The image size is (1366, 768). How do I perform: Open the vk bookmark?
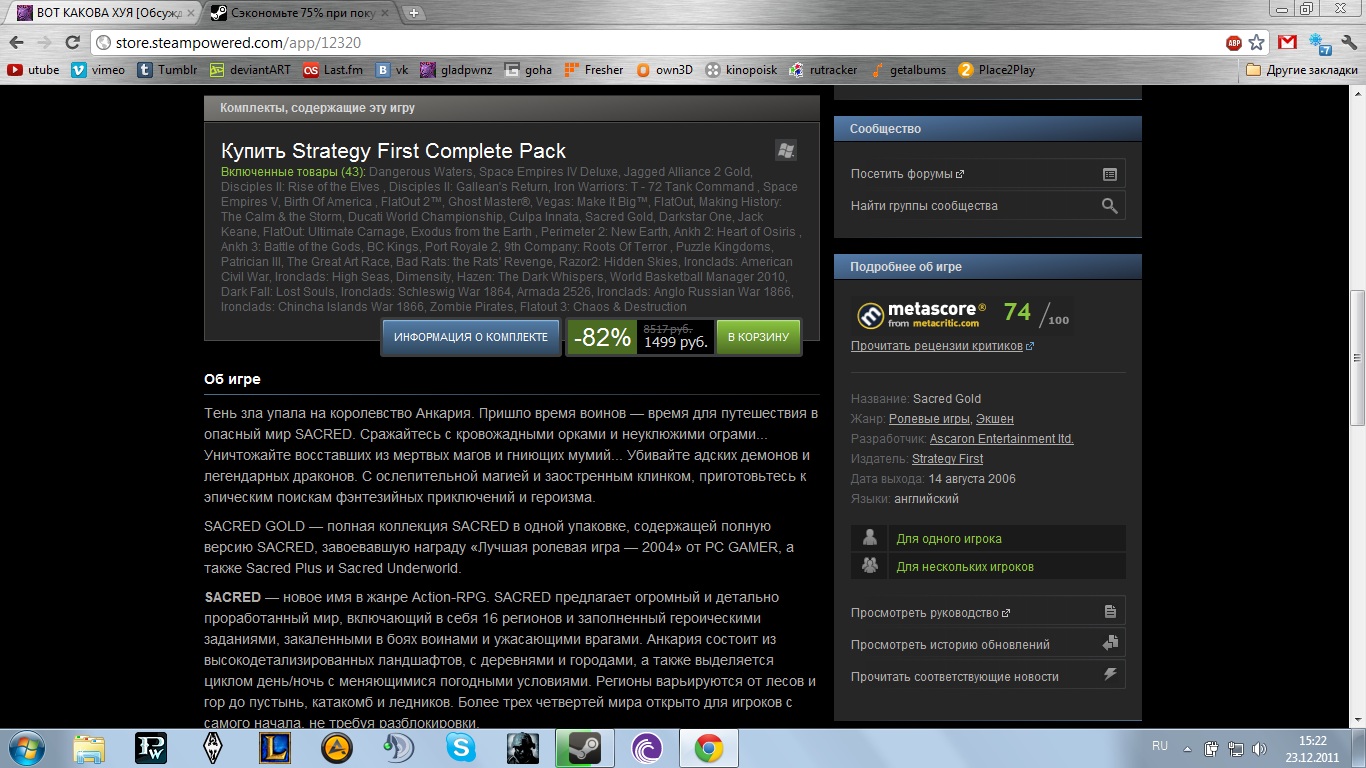(392, 70)
